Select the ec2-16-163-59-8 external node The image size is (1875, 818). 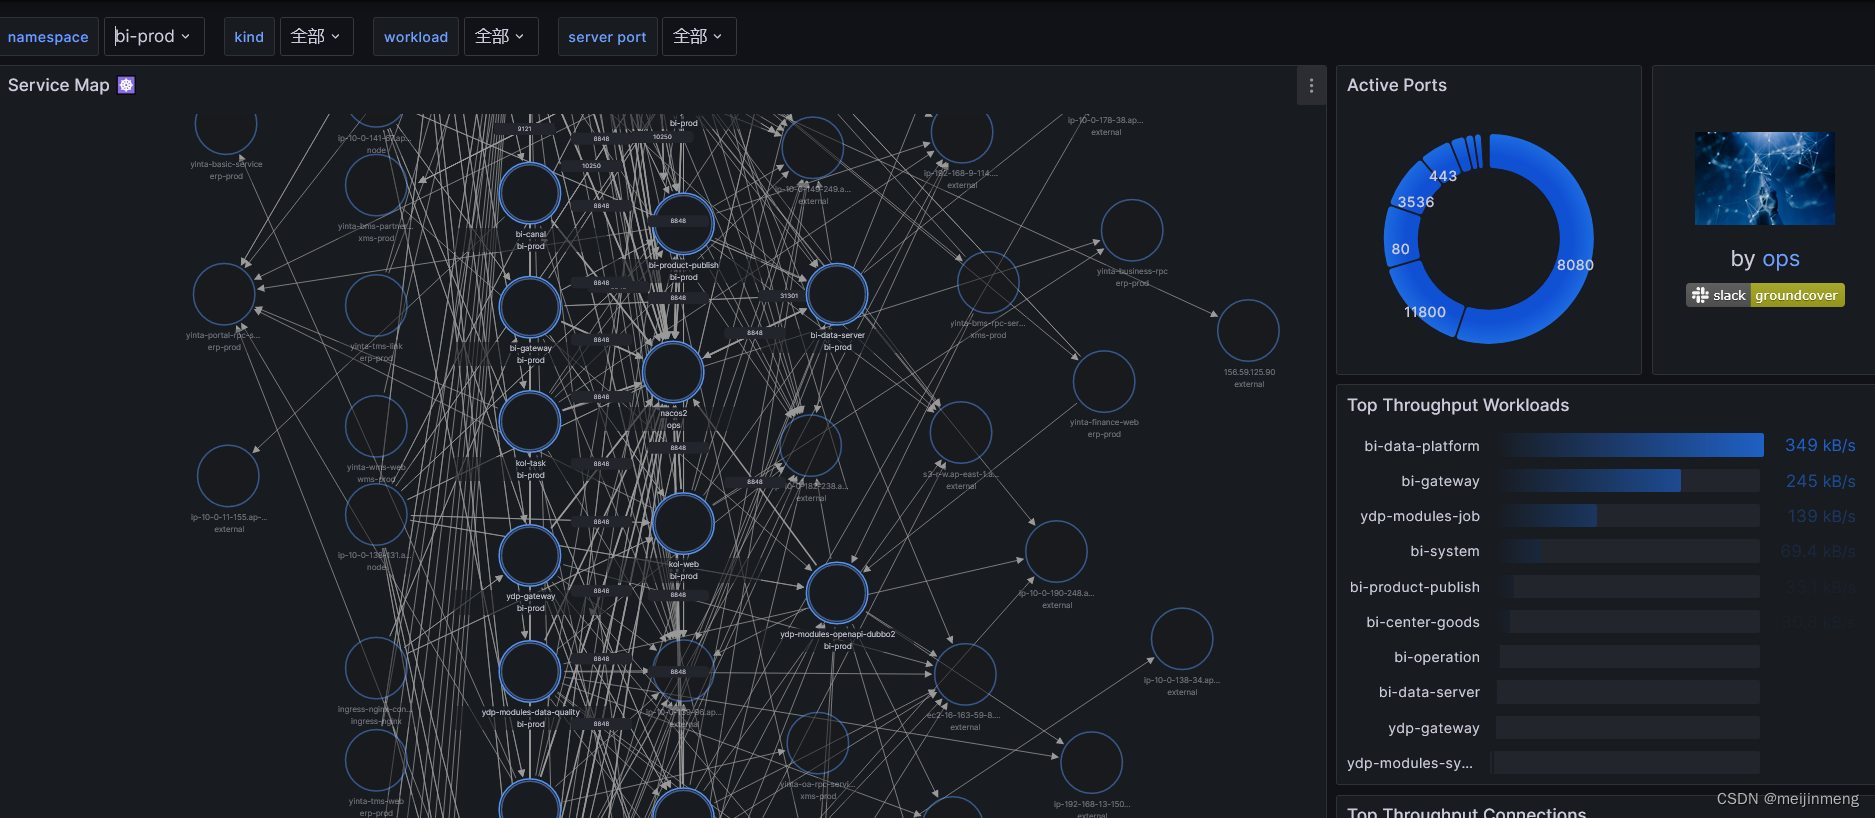(965, 675)
